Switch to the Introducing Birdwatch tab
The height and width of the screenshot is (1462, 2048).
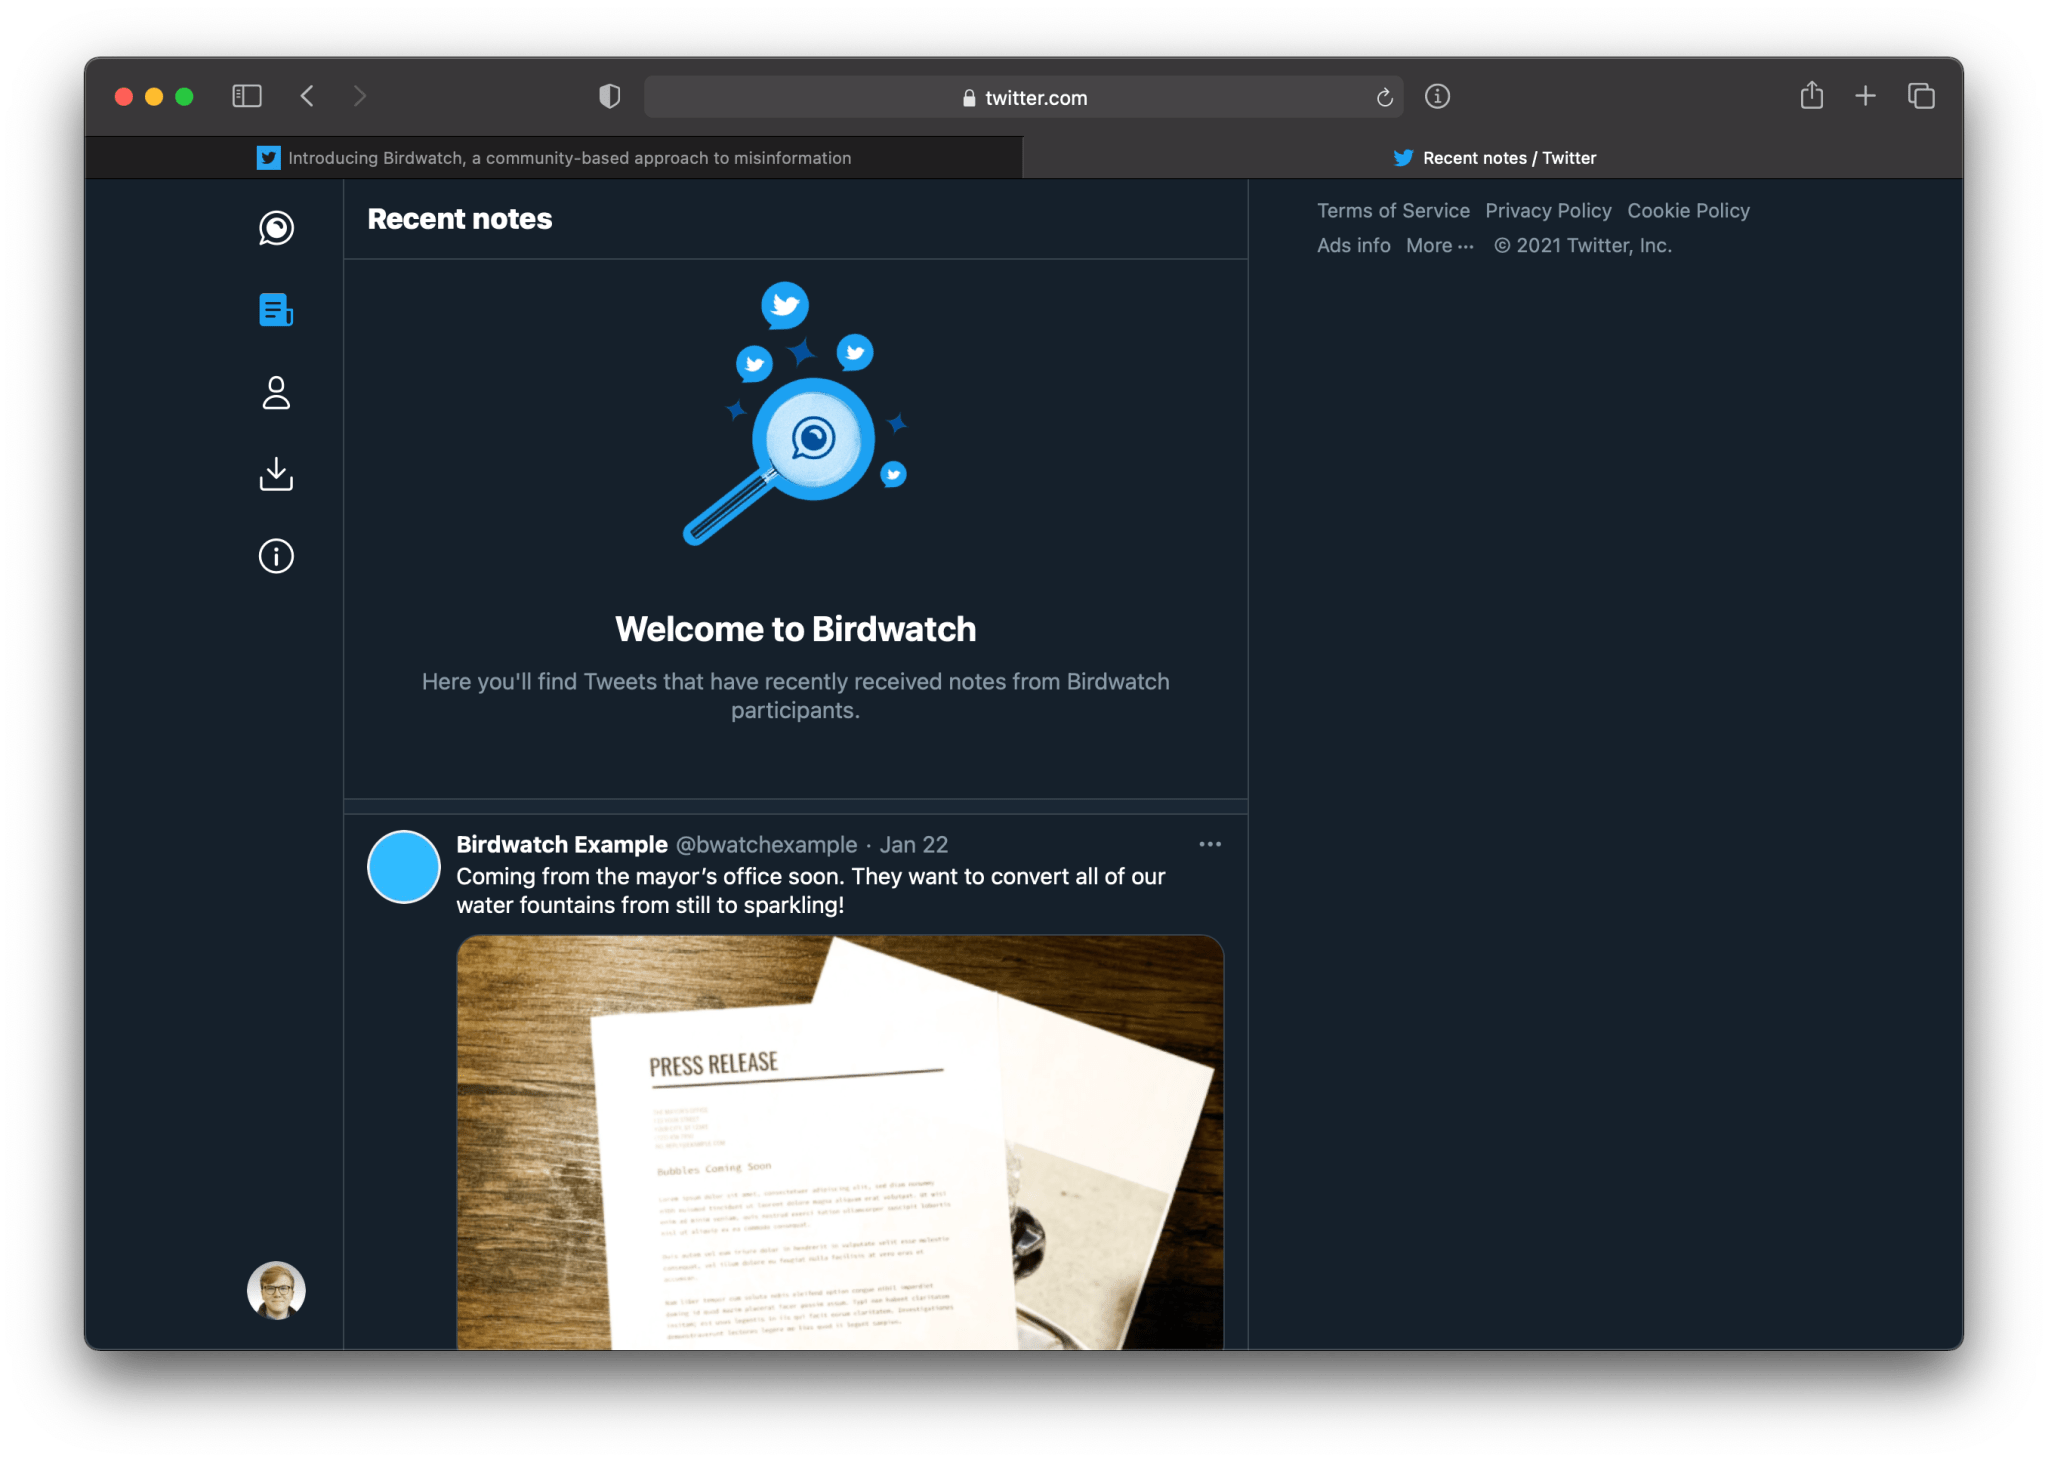coord(554,158)
